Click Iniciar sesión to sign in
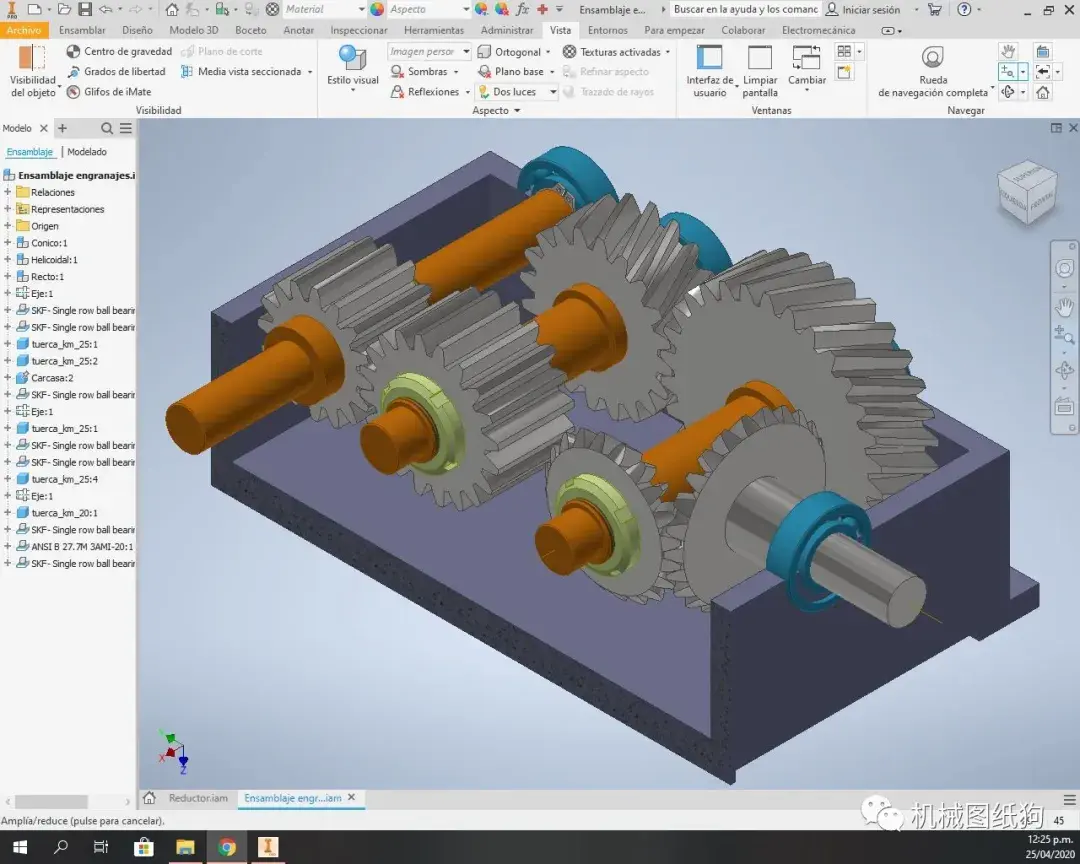Screen dimensions: 1080x864 point(870,10)
